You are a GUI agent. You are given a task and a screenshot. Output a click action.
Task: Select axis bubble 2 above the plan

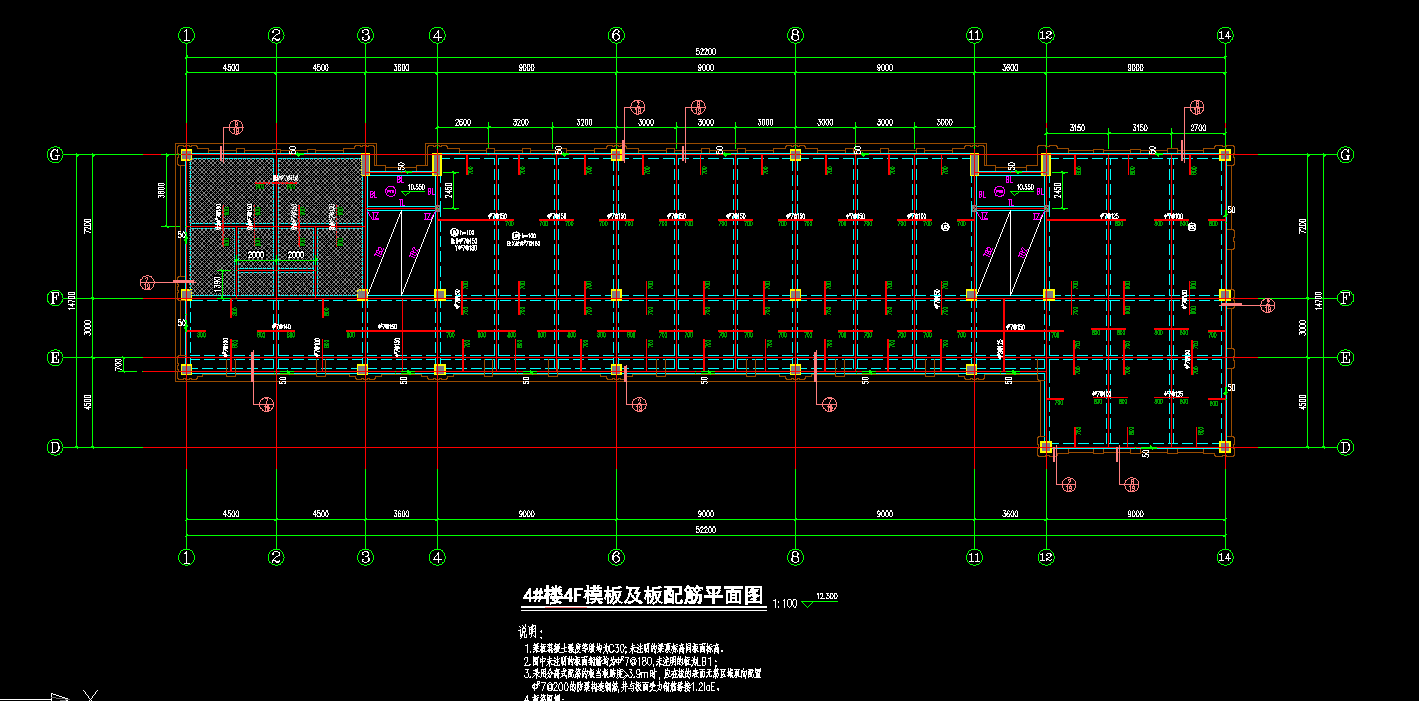277,35
